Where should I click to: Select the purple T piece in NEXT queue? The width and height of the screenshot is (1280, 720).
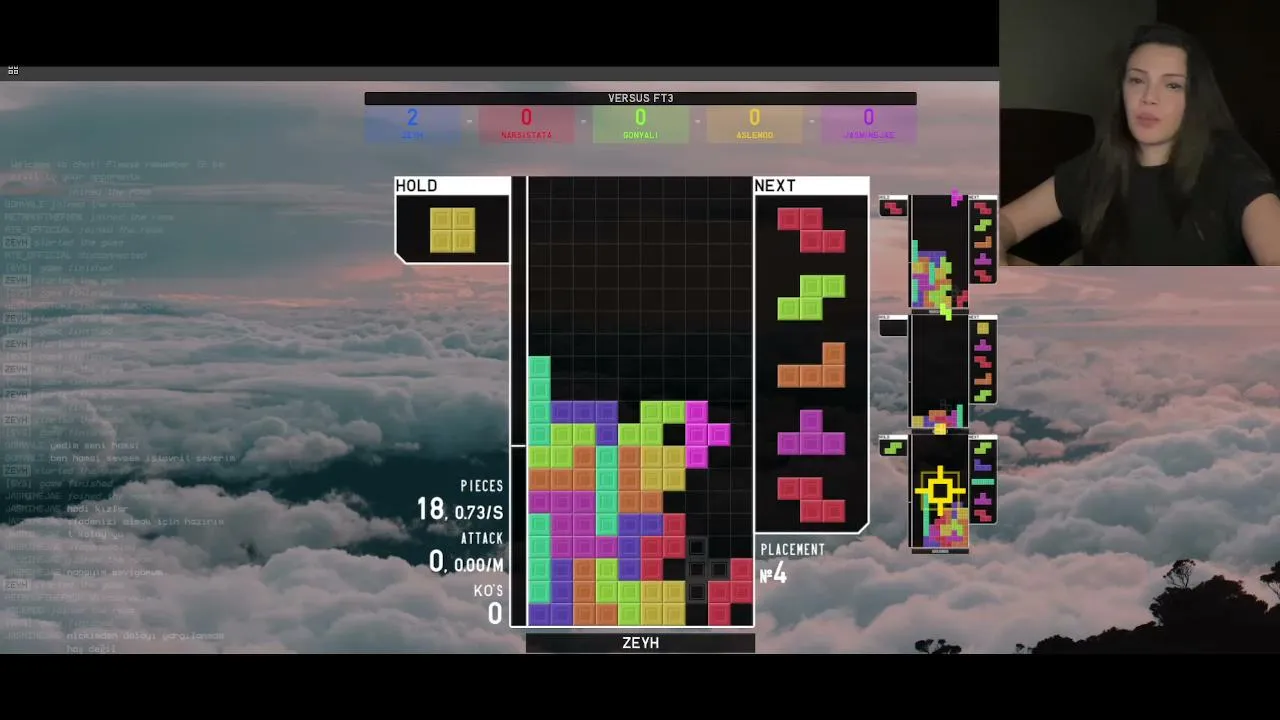click(811, 432)
